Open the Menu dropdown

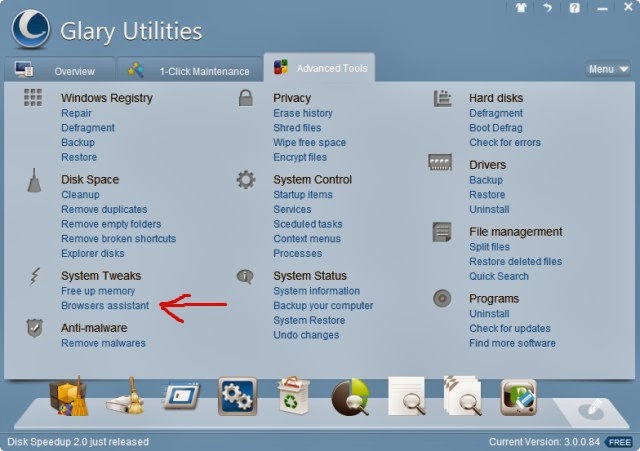tap(608, 69)
